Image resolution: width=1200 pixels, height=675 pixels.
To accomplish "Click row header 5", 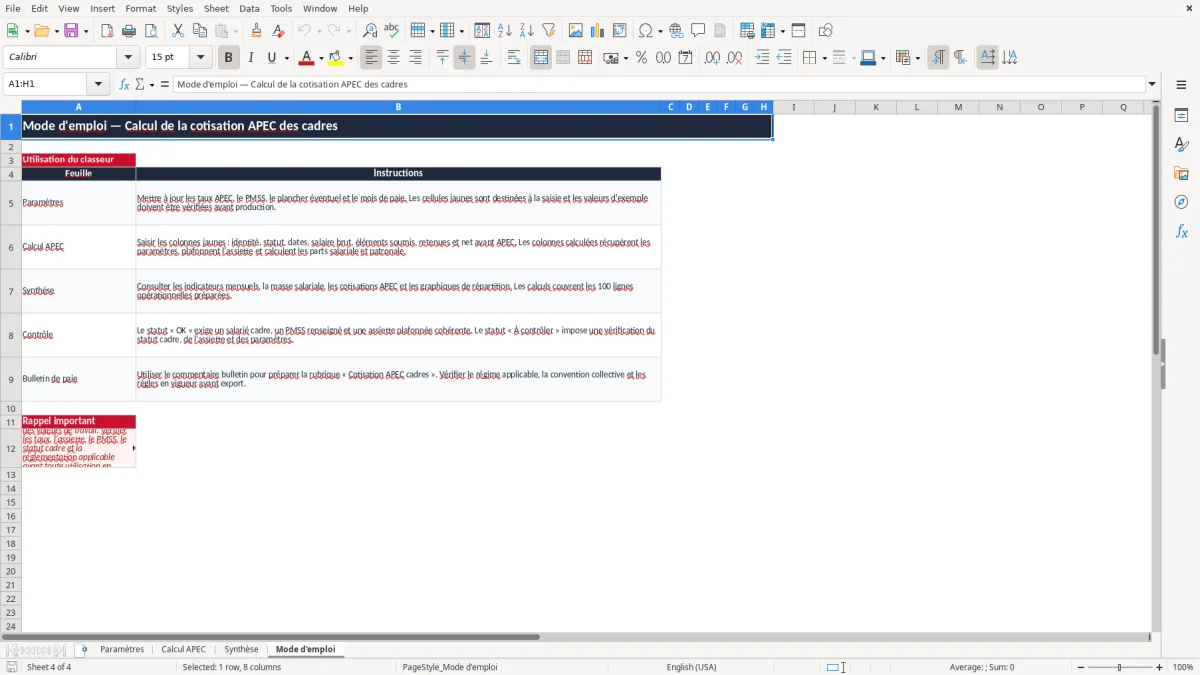I will (x=11, y=203).
